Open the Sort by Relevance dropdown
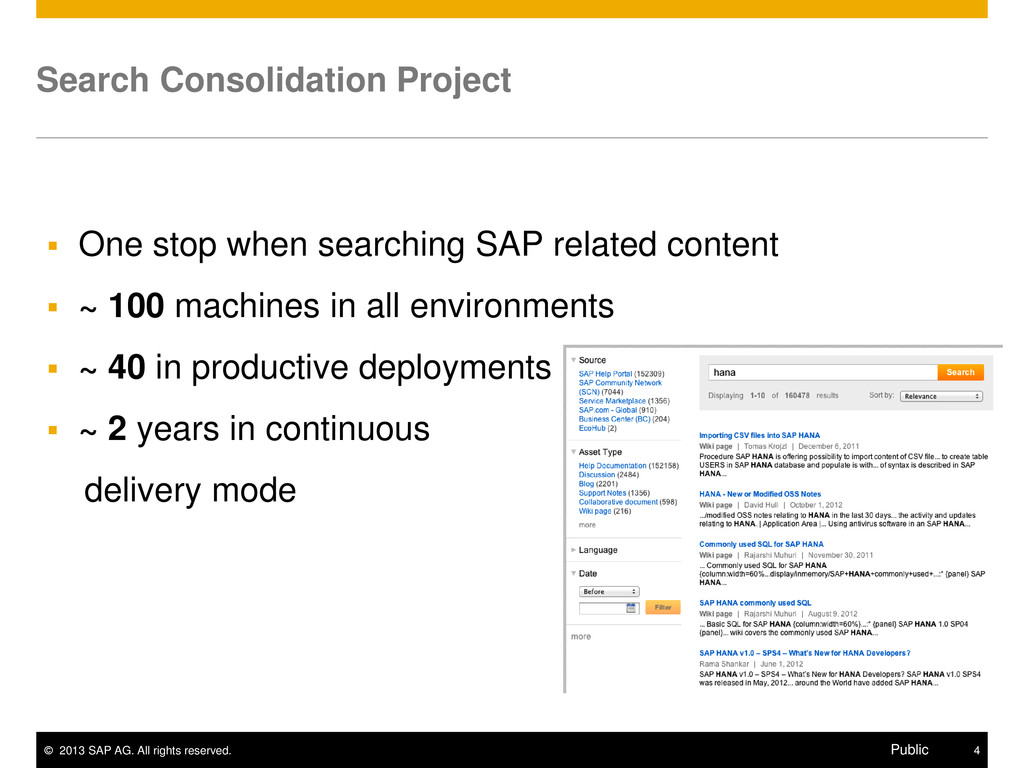This screenshot has height=768, width=1024. pyautogui.click(x=941, y=396)
